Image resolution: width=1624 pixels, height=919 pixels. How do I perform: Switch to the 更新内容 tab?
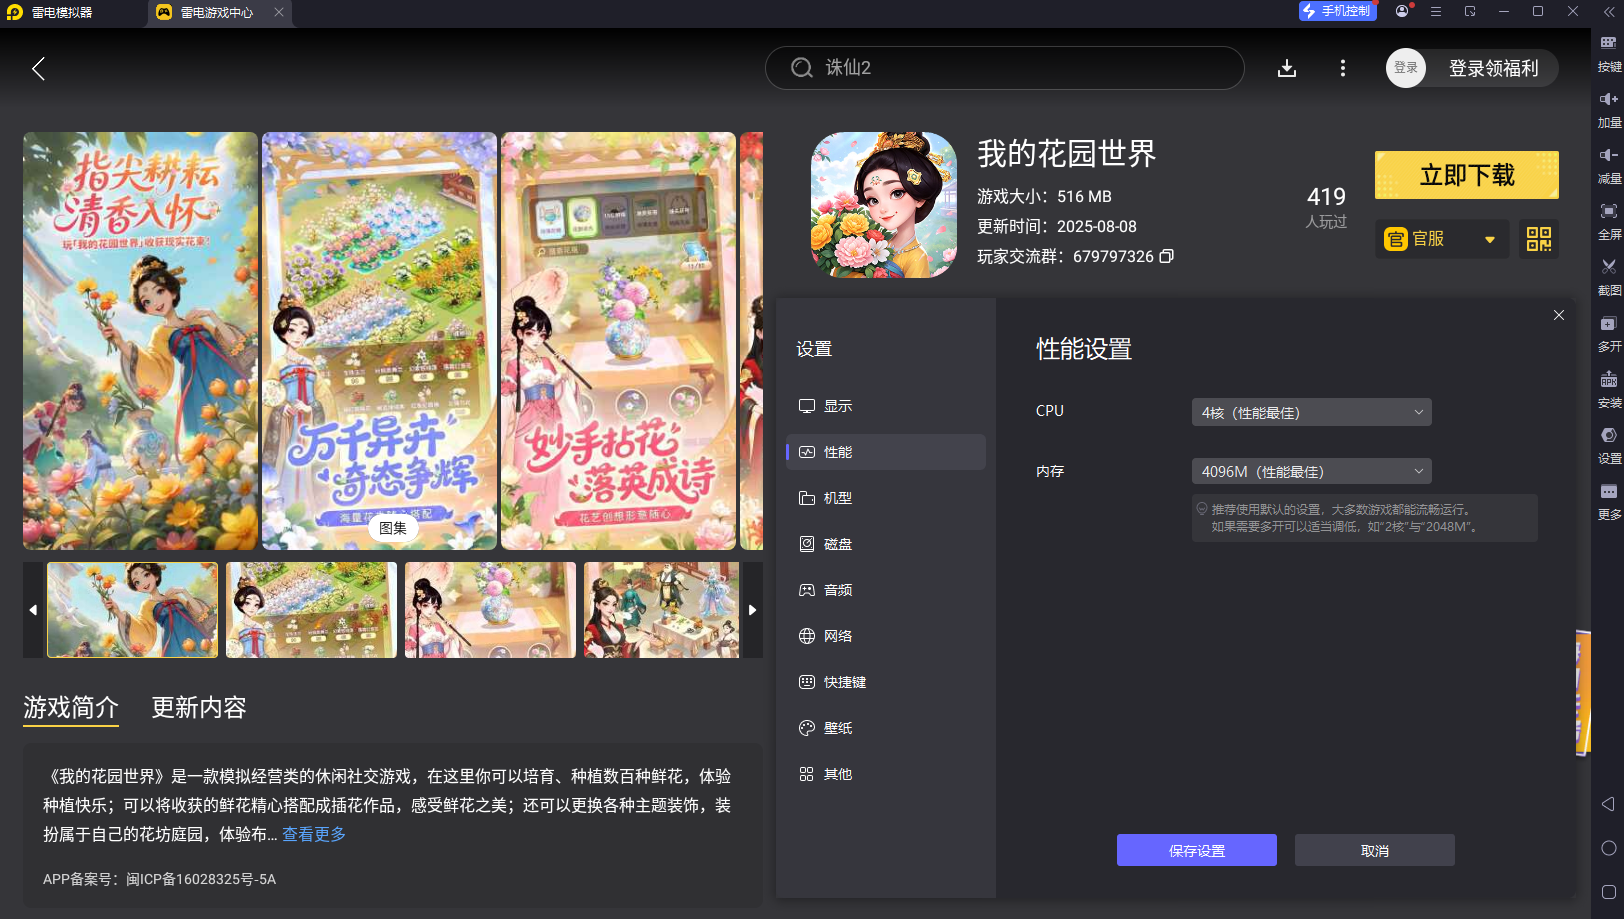(x=199, y=707)
